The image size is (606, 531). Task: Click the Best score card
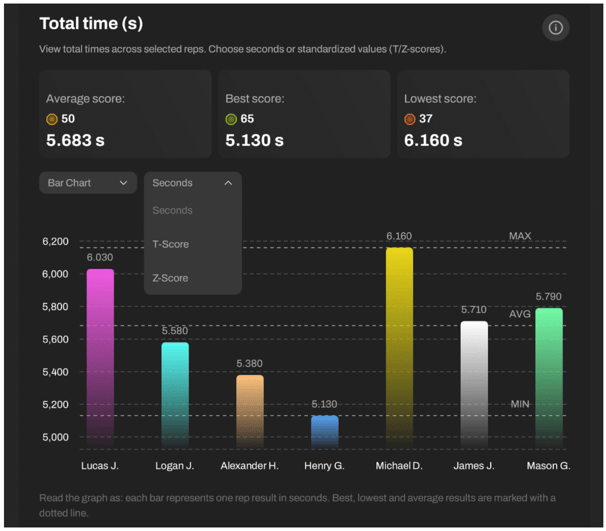[x=304, y=114]
